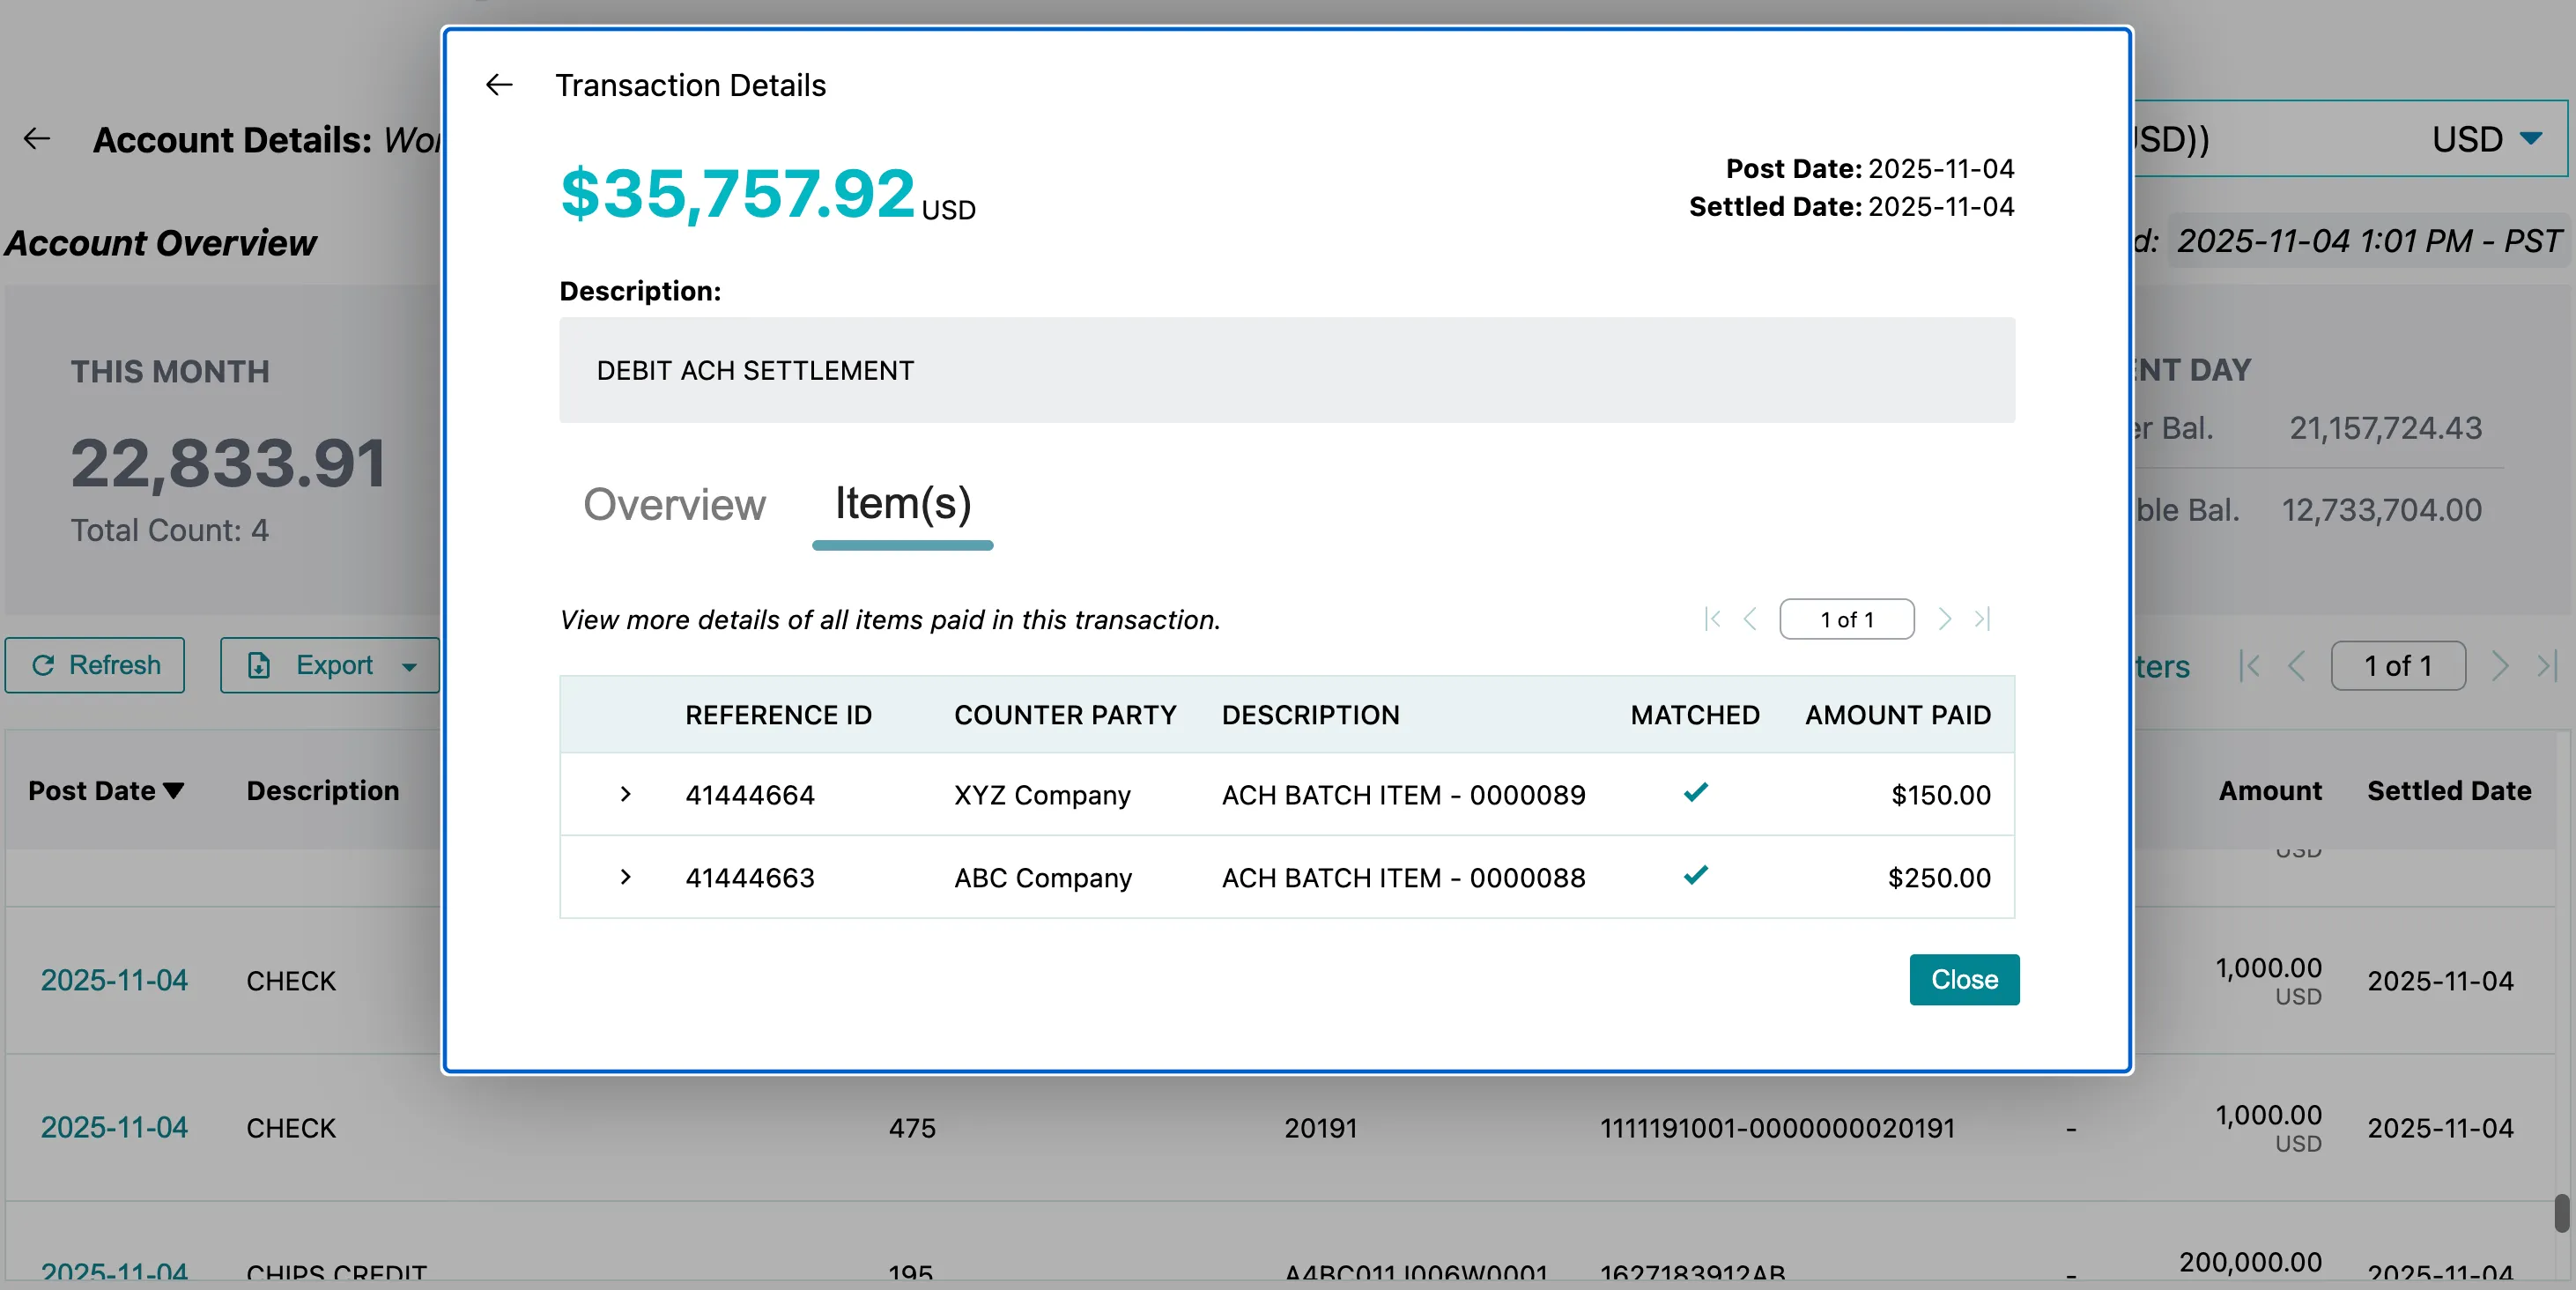Close the Transaction Details dialog
The height and width of the screenshot is (1290, 2576).
click(1964, 979)
